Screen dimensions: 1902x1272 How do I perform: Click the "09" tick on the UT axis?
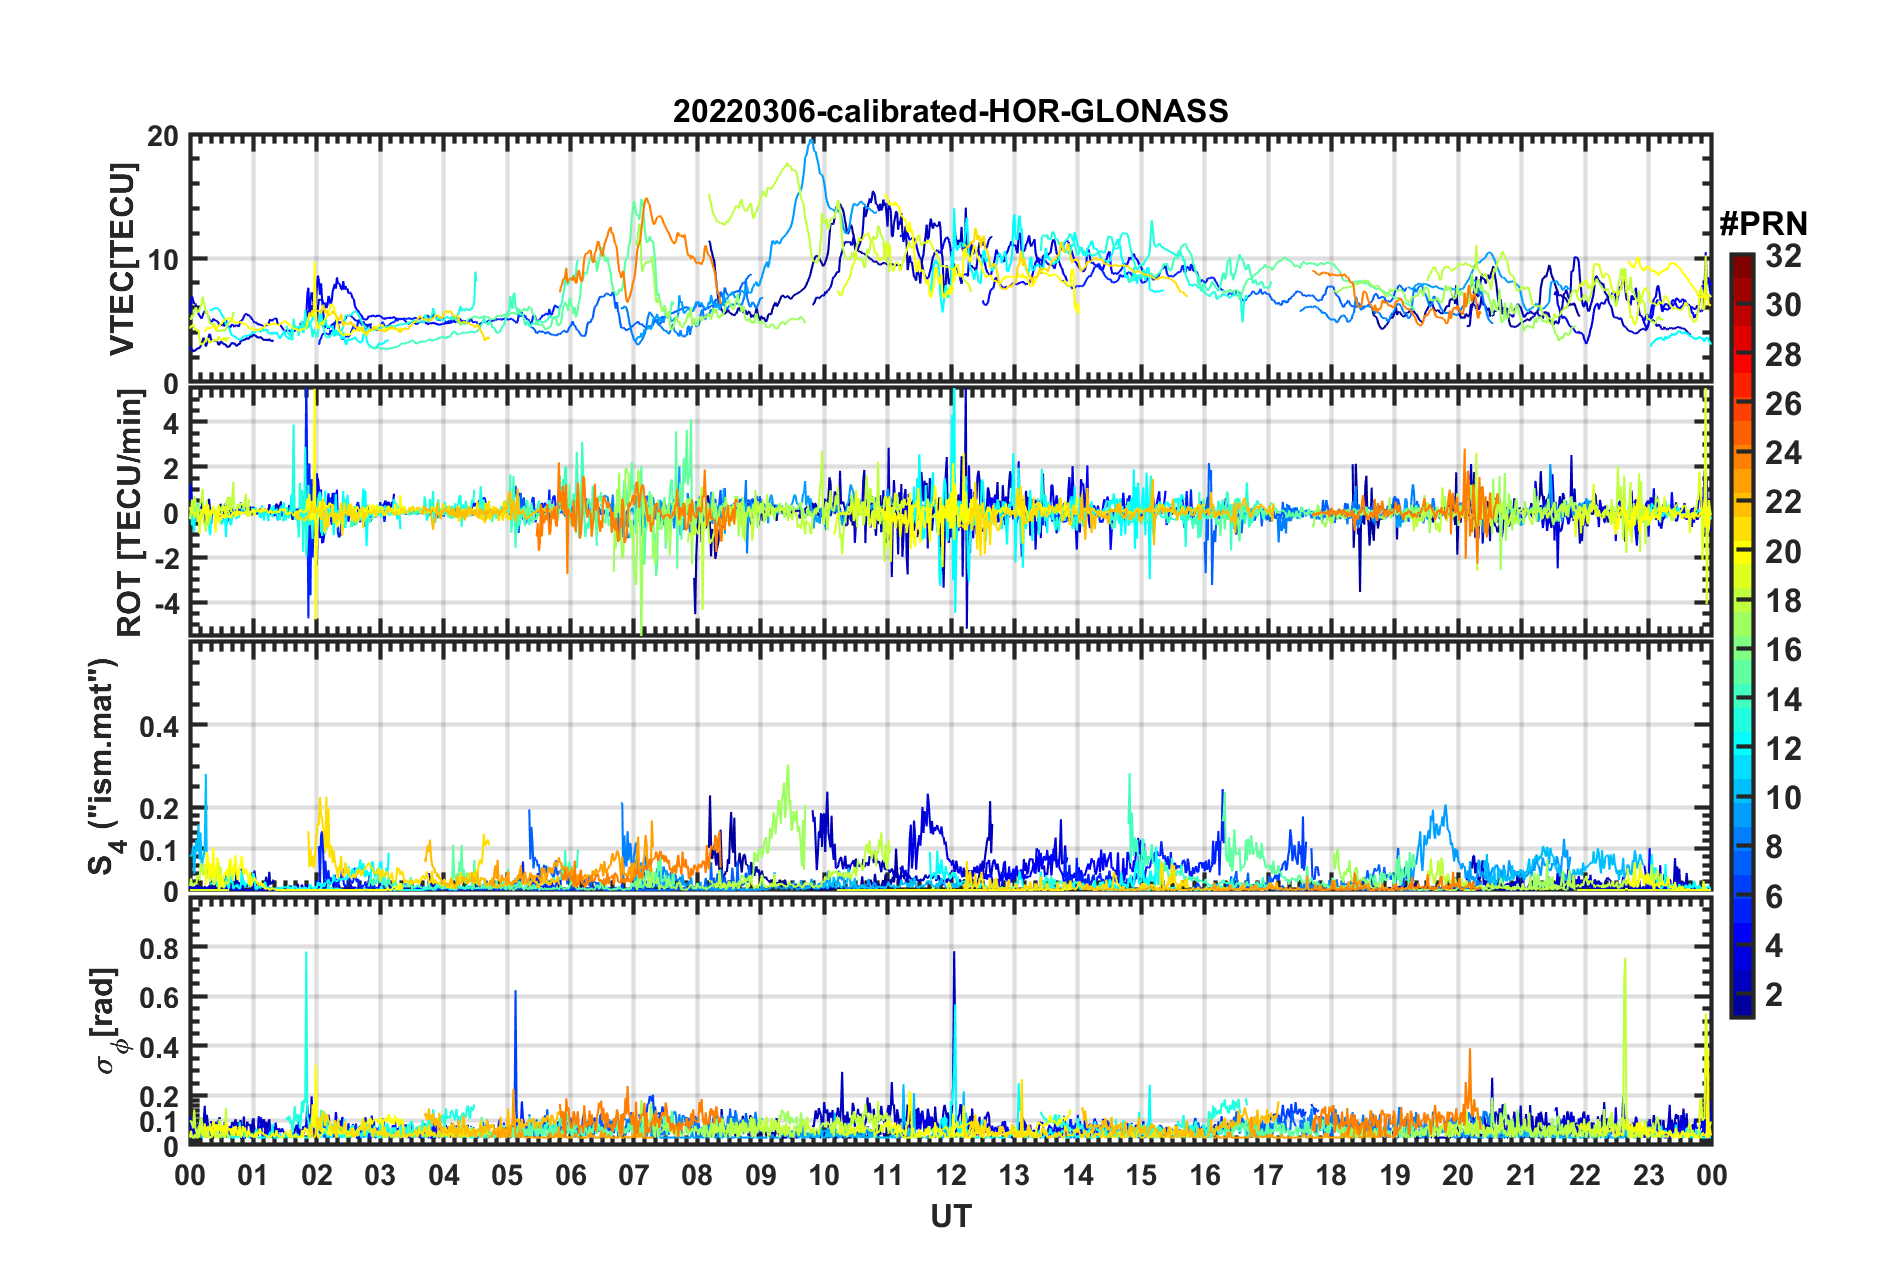click(x=761, y=1175)
